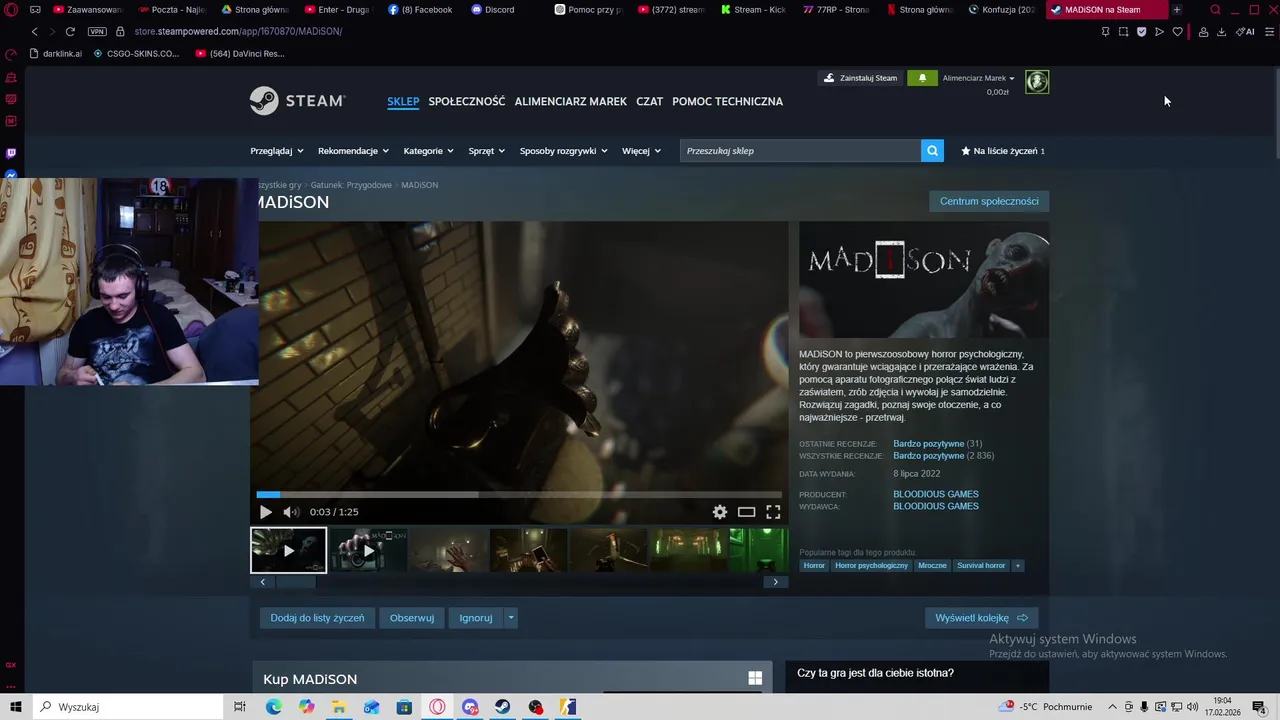Select the second trailer thumbnail
This screenshot has width=1280, height=720.
click(368, 550)
